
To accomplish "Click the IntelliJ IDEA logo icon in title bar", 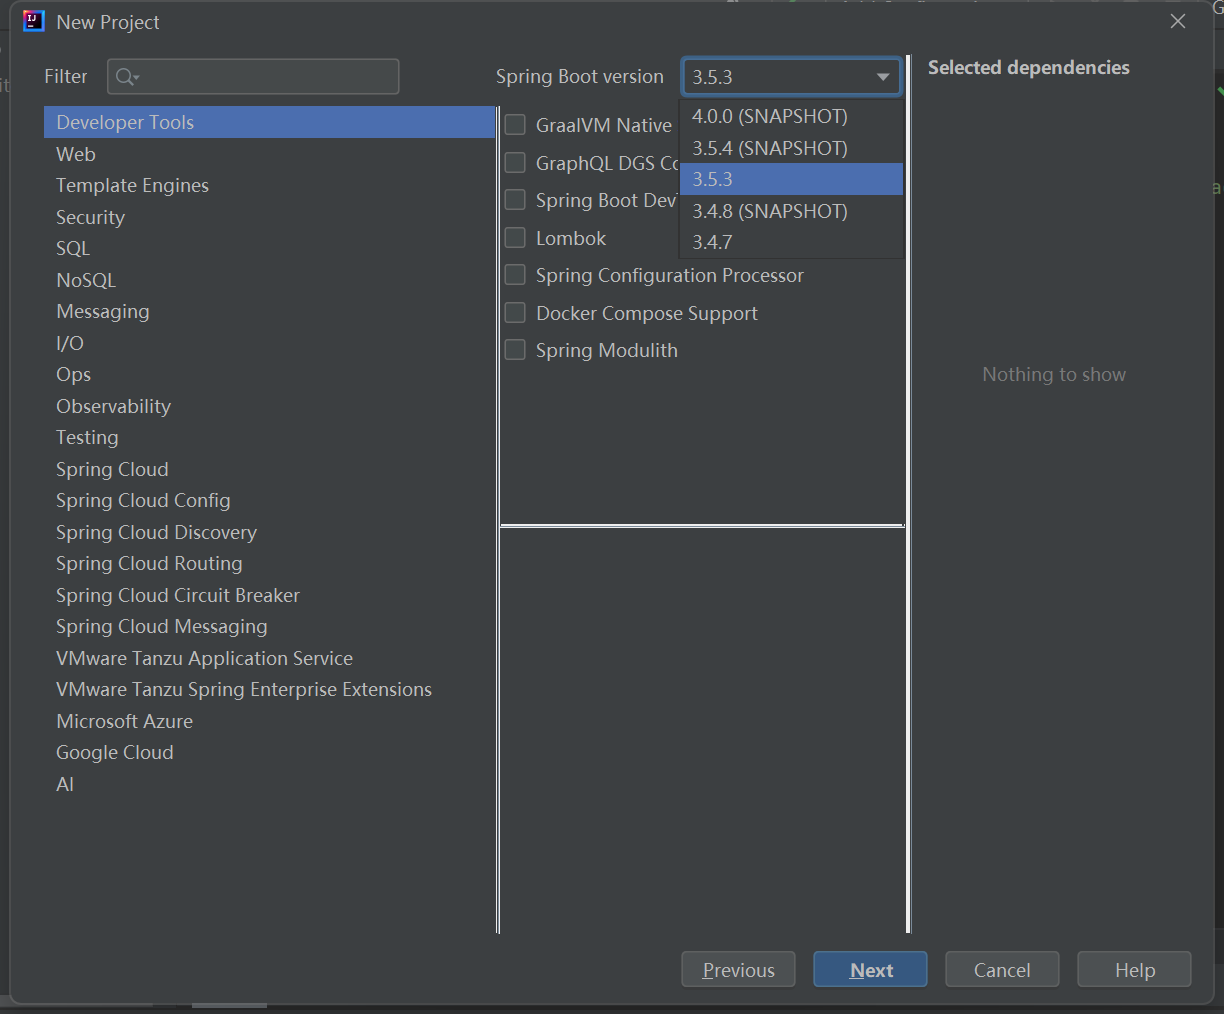I will [x=34, y=21].
